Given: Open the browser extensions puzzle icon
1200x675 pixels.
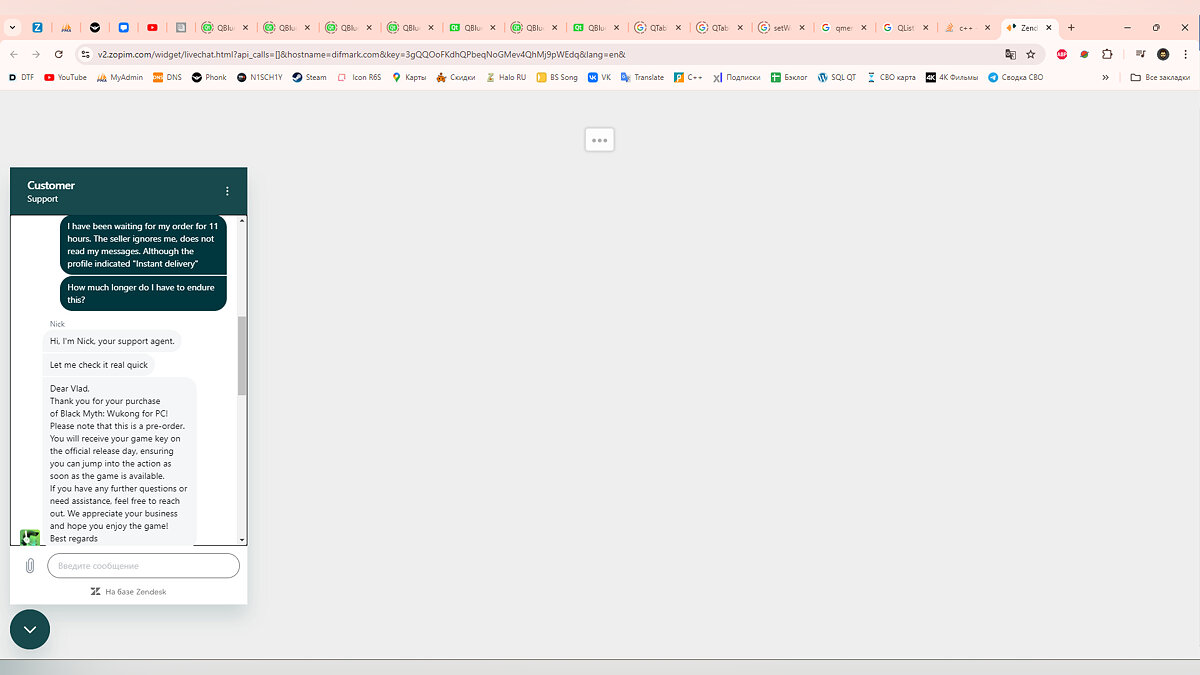Looking at the screenshot, I should [x=1107, y=54].
